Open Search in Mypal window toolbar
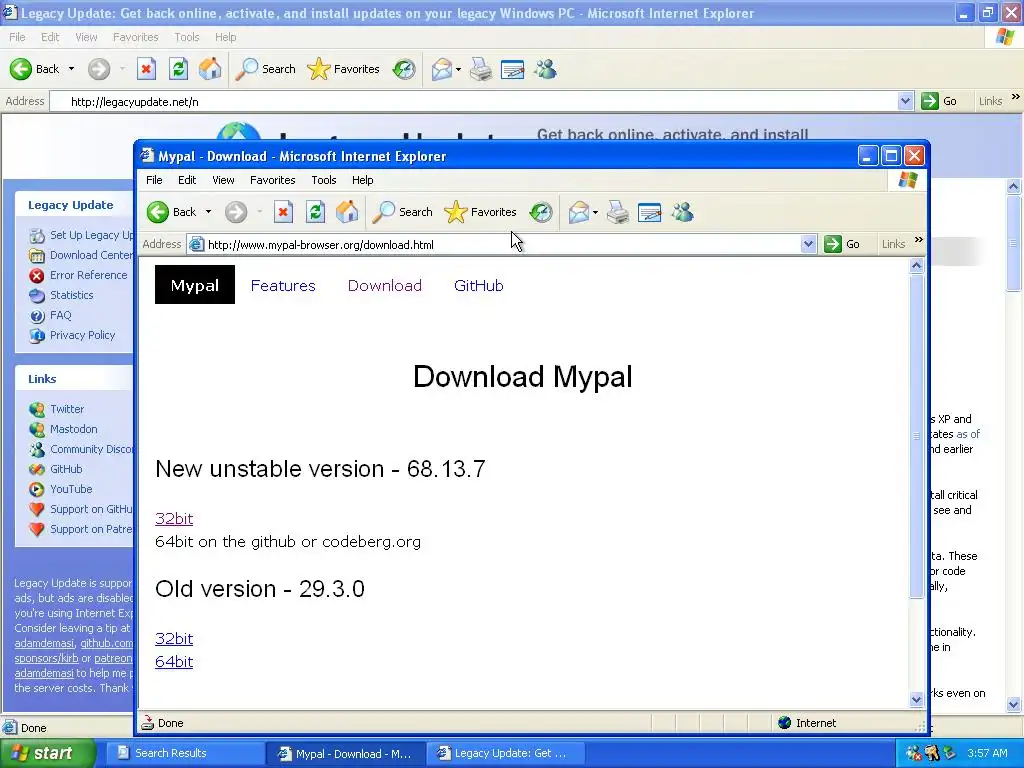 pos(403,212)
